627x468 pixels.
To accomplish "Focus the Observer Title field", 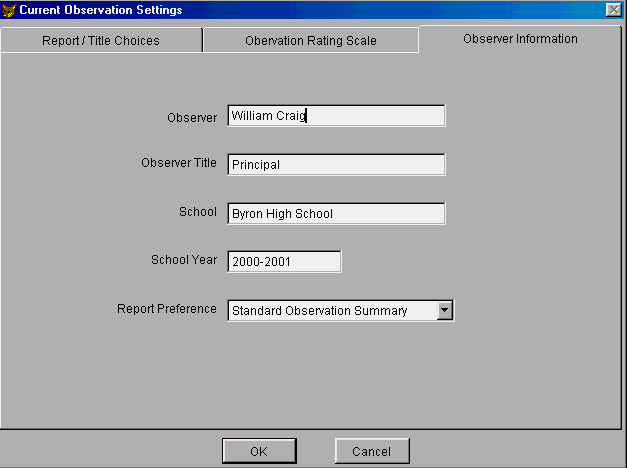I will click(x=336, y=164).
